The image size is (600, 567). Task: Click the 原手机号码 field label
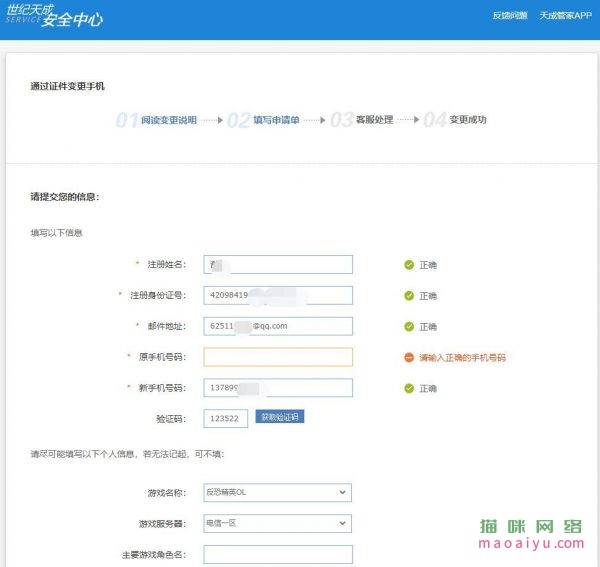[162, 357]
